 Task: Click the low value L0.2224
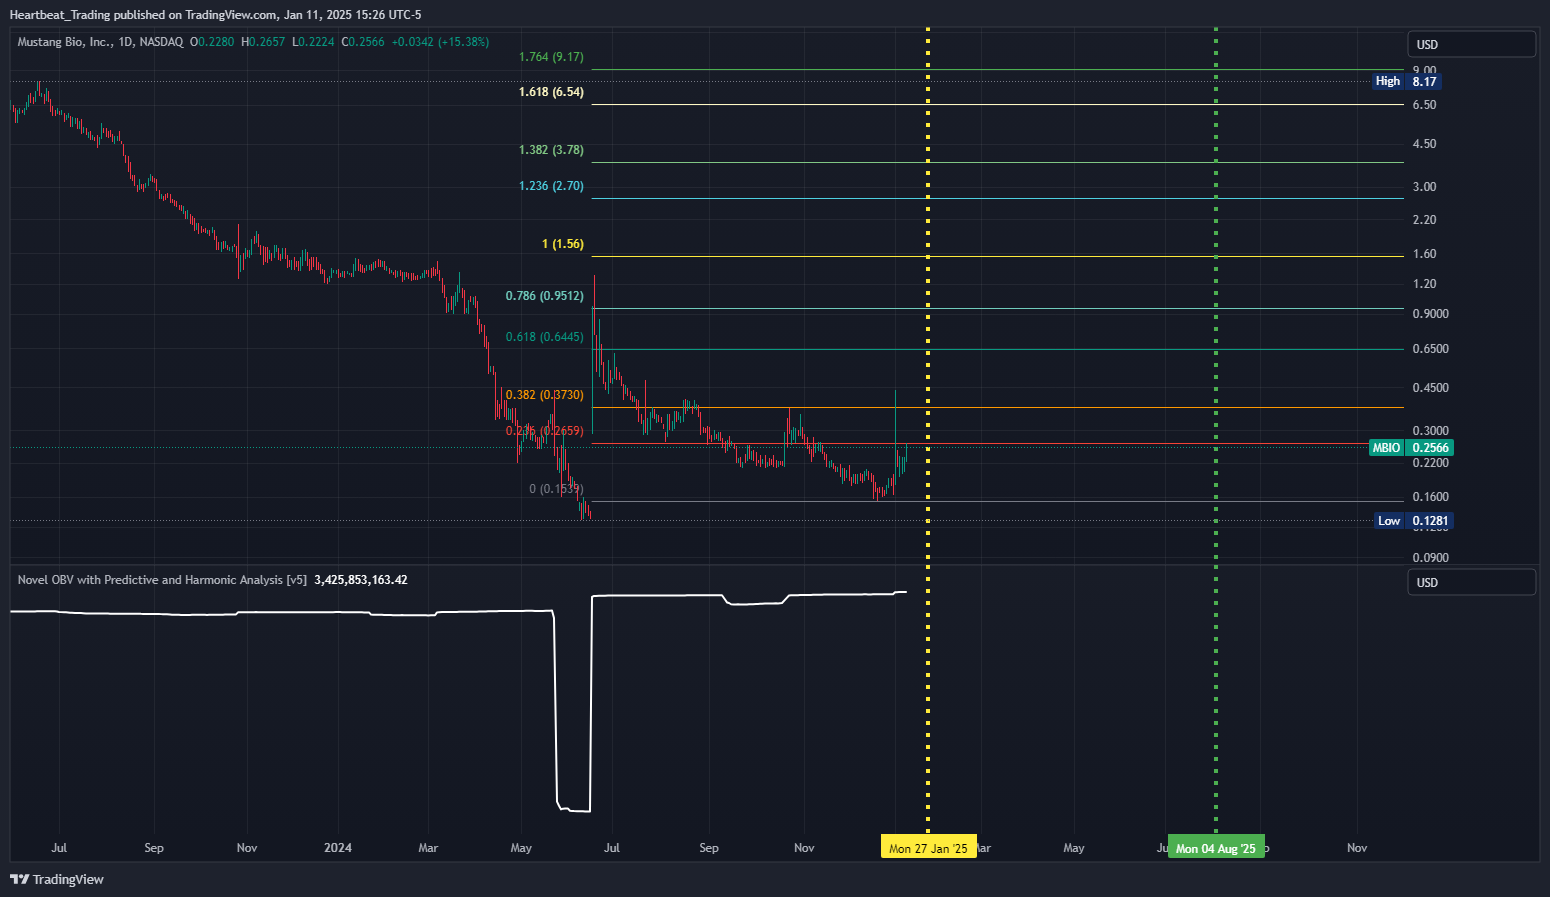(x=313, y=42)
